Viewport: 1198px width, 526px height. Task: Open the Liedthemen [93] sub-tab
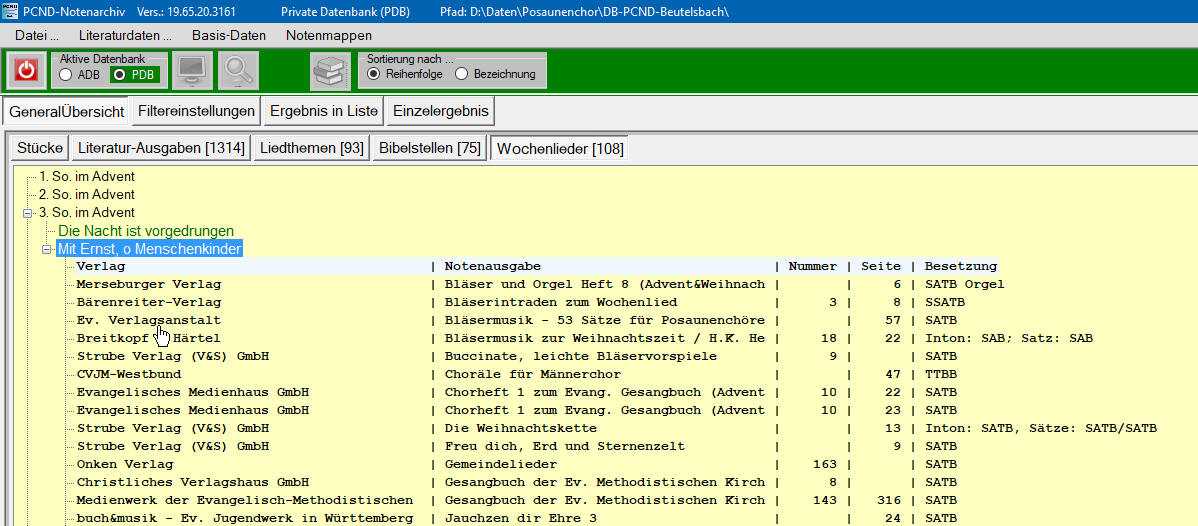point(311,148)
